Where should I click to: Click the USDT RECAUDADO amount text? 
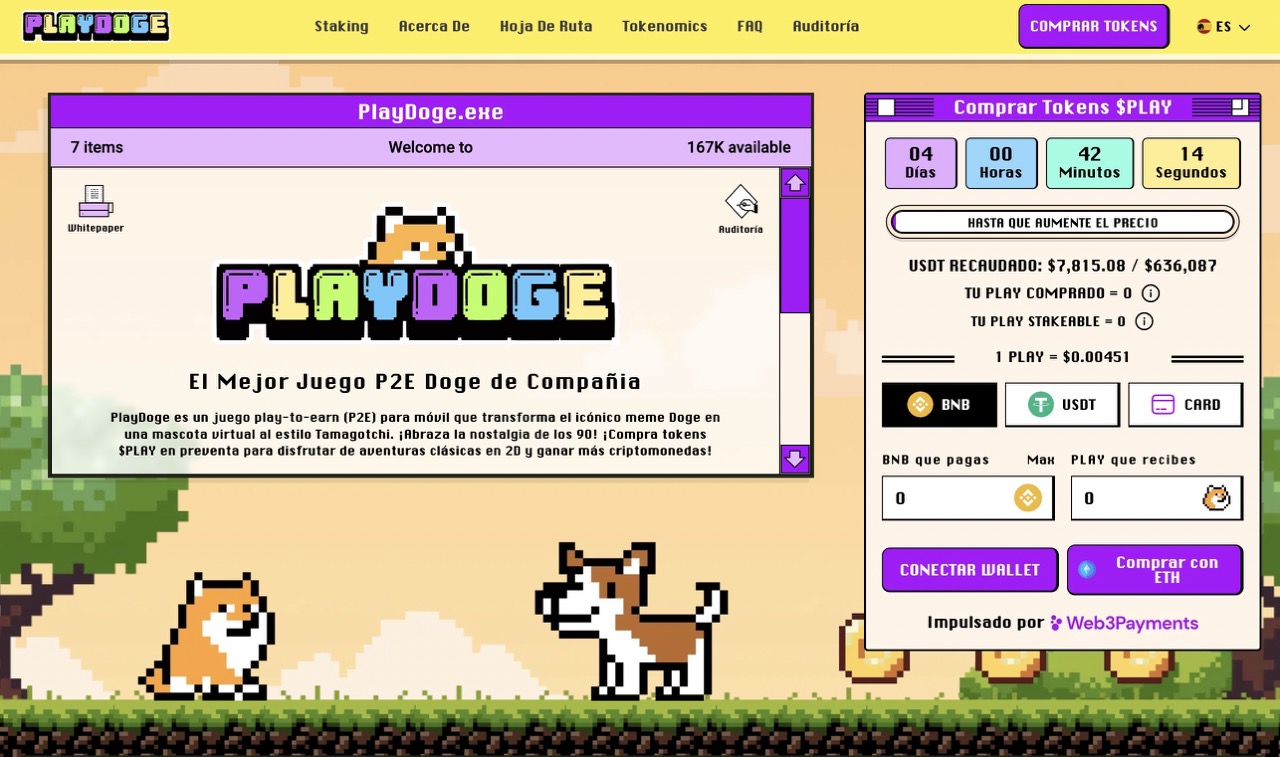(x=1063, y=266)
